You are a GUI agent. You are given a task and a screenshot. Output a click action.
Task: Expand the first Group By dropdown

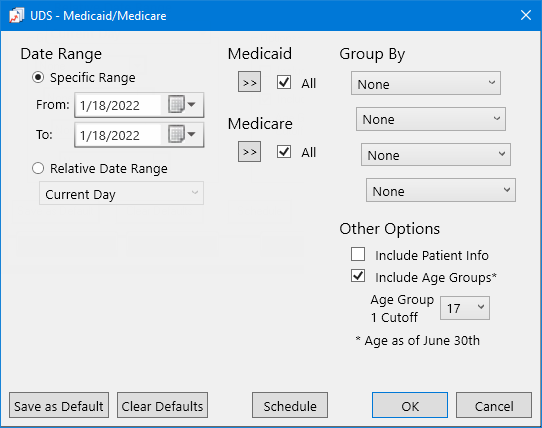click(x=426, y=83)
